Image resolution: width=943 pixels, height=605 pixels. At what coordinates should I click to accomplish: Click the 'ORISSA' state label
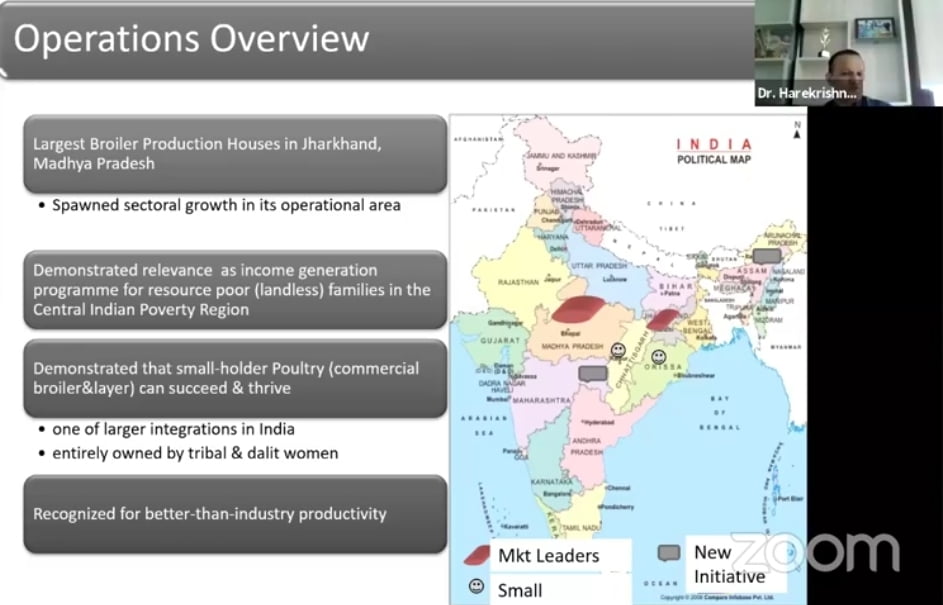click(x=663, y=367)
